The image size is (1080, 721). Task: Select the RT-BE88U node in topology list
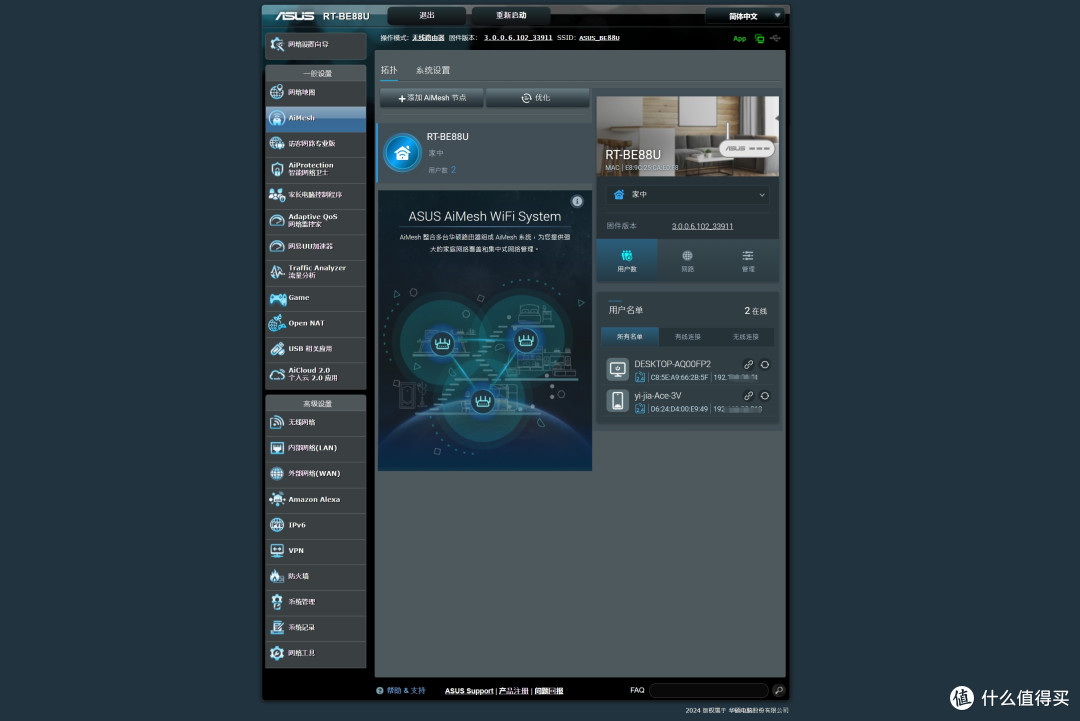pos(484,153)
